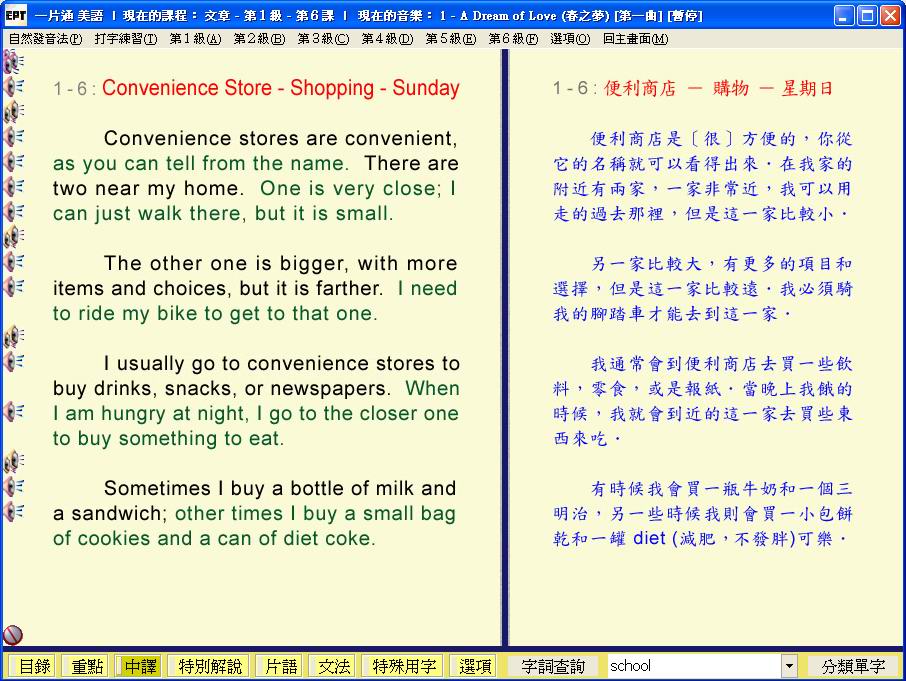
Task: Toggle the 重點 key points button
Action: (x=87, y=666)
